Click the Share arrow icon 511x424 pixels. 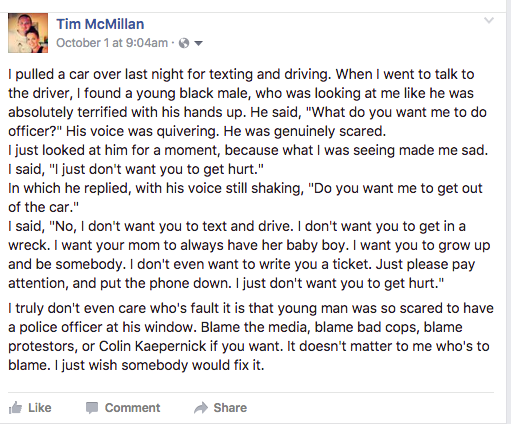point(201,408)
